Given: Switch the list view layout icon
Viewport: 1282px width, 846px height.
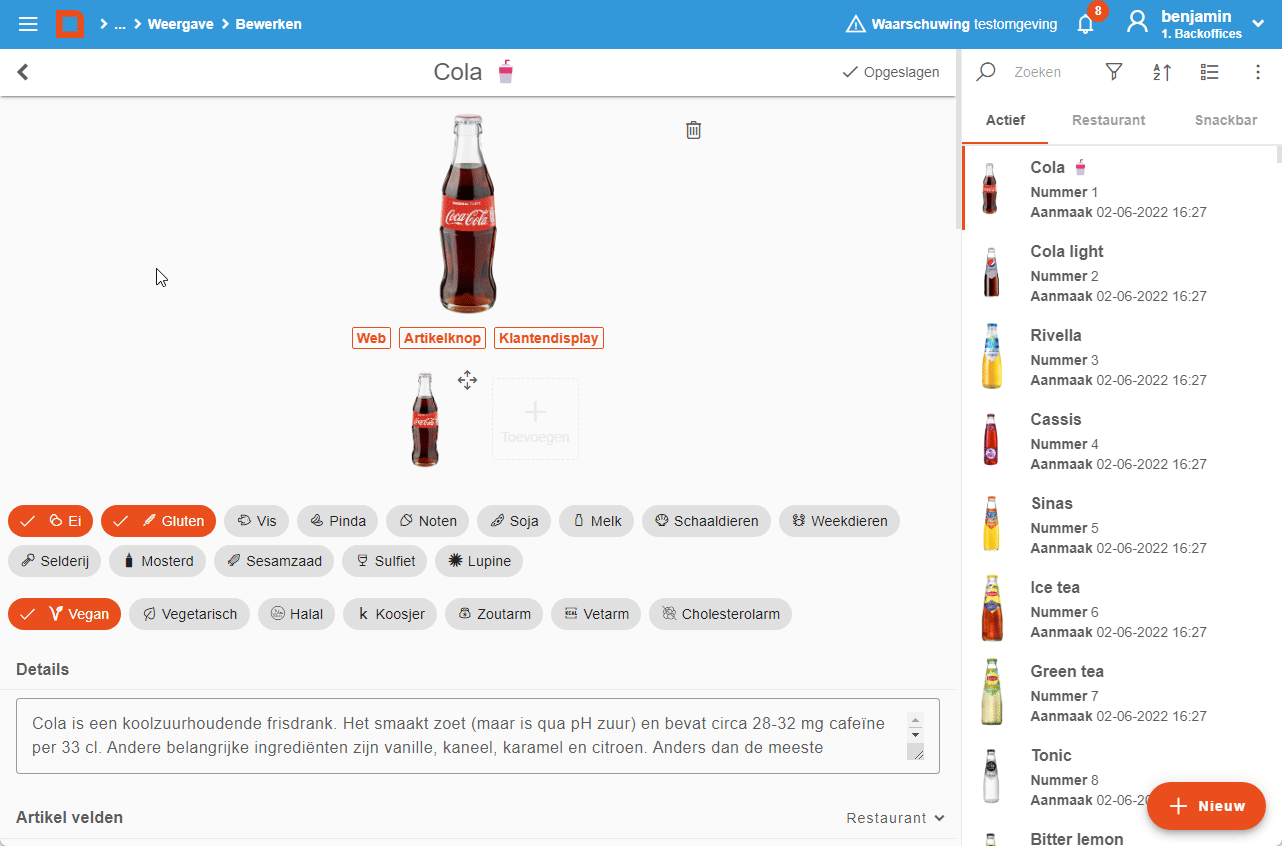Looking at the screenshot, I should click(x=1210, y=72).
